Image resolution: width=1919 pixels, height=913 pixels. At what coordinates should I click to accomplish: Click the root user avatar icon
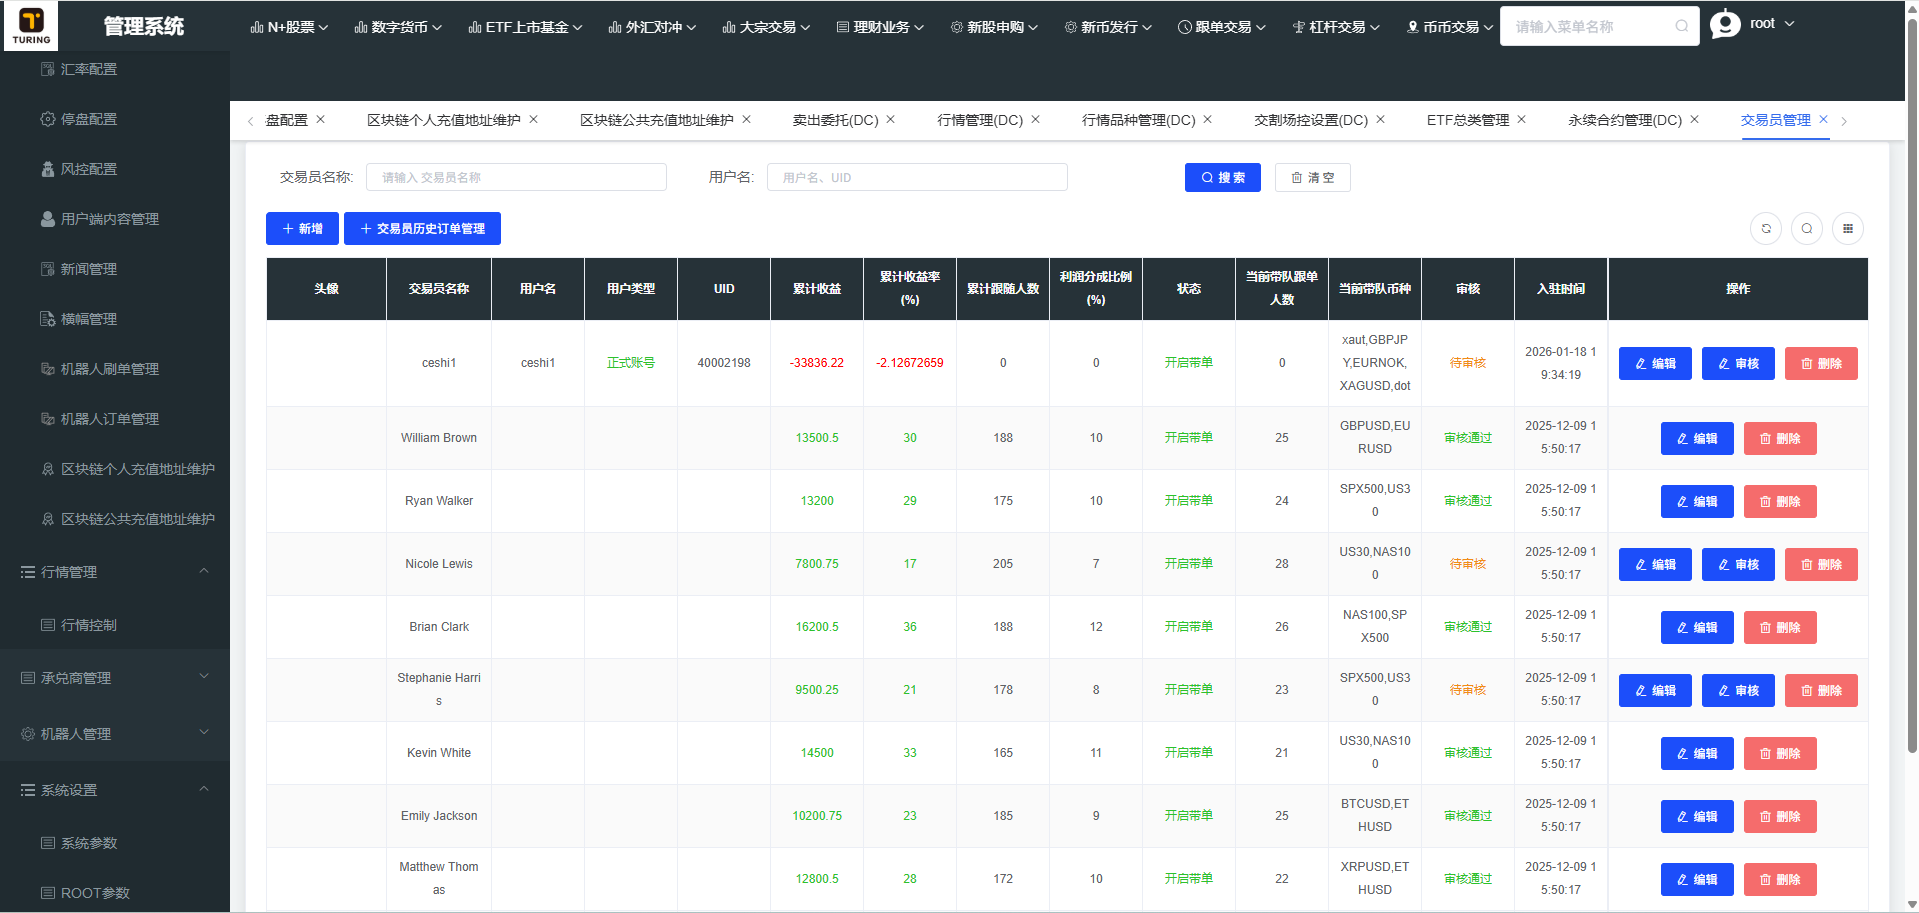(x=1725, y=24)
